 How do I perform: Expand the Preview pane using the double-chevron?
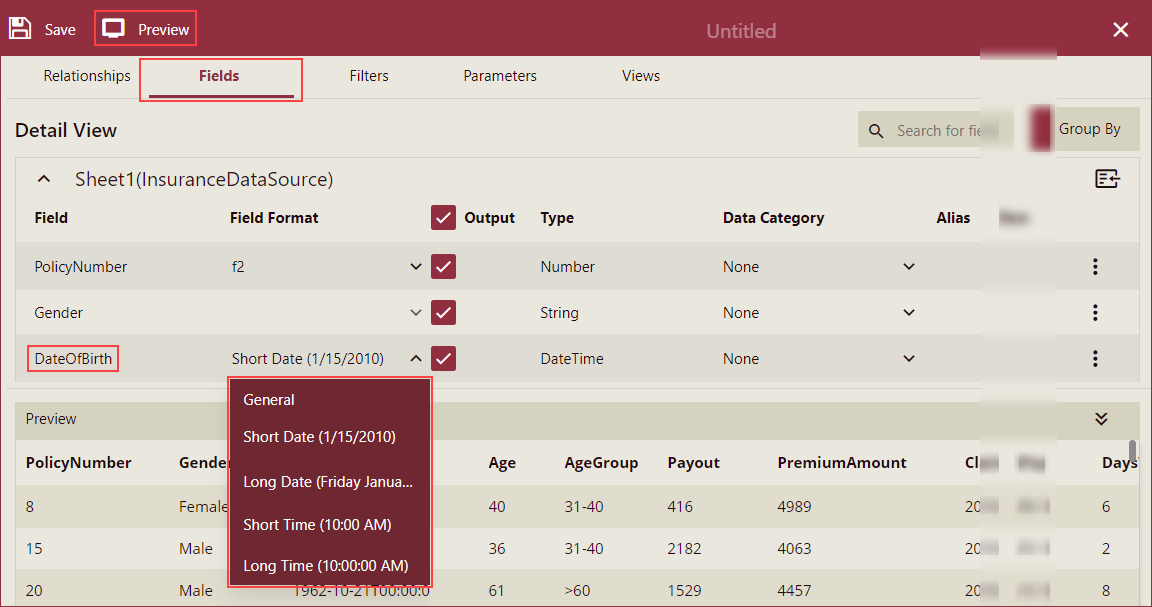point(1101,420)
